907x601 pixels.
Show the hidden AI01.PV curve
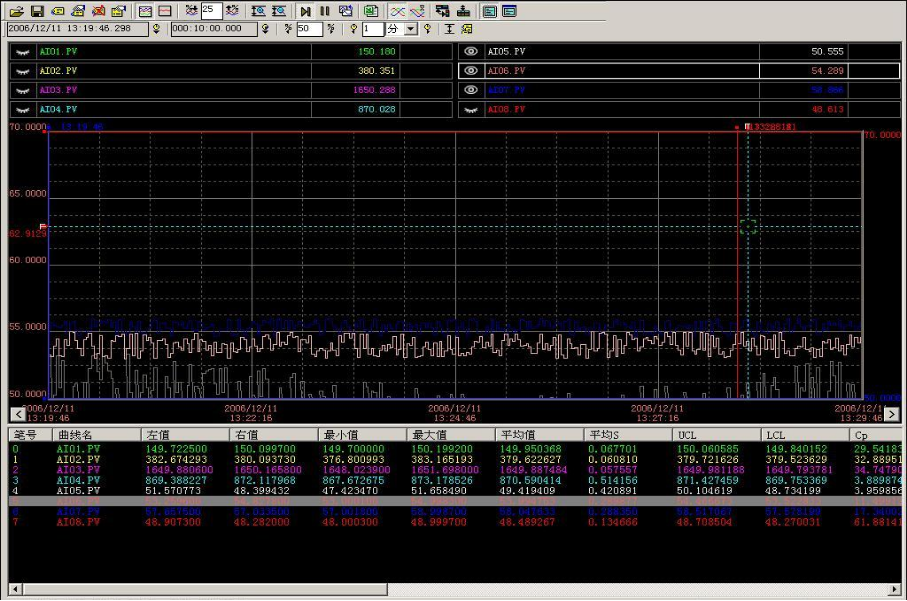pyautogui.click(x=22, y=51)
